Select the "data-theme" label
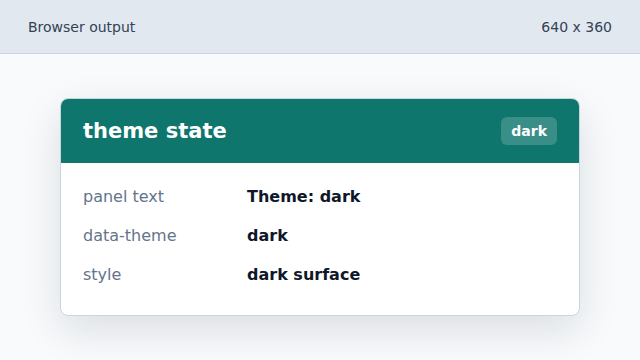 (130, 236)
